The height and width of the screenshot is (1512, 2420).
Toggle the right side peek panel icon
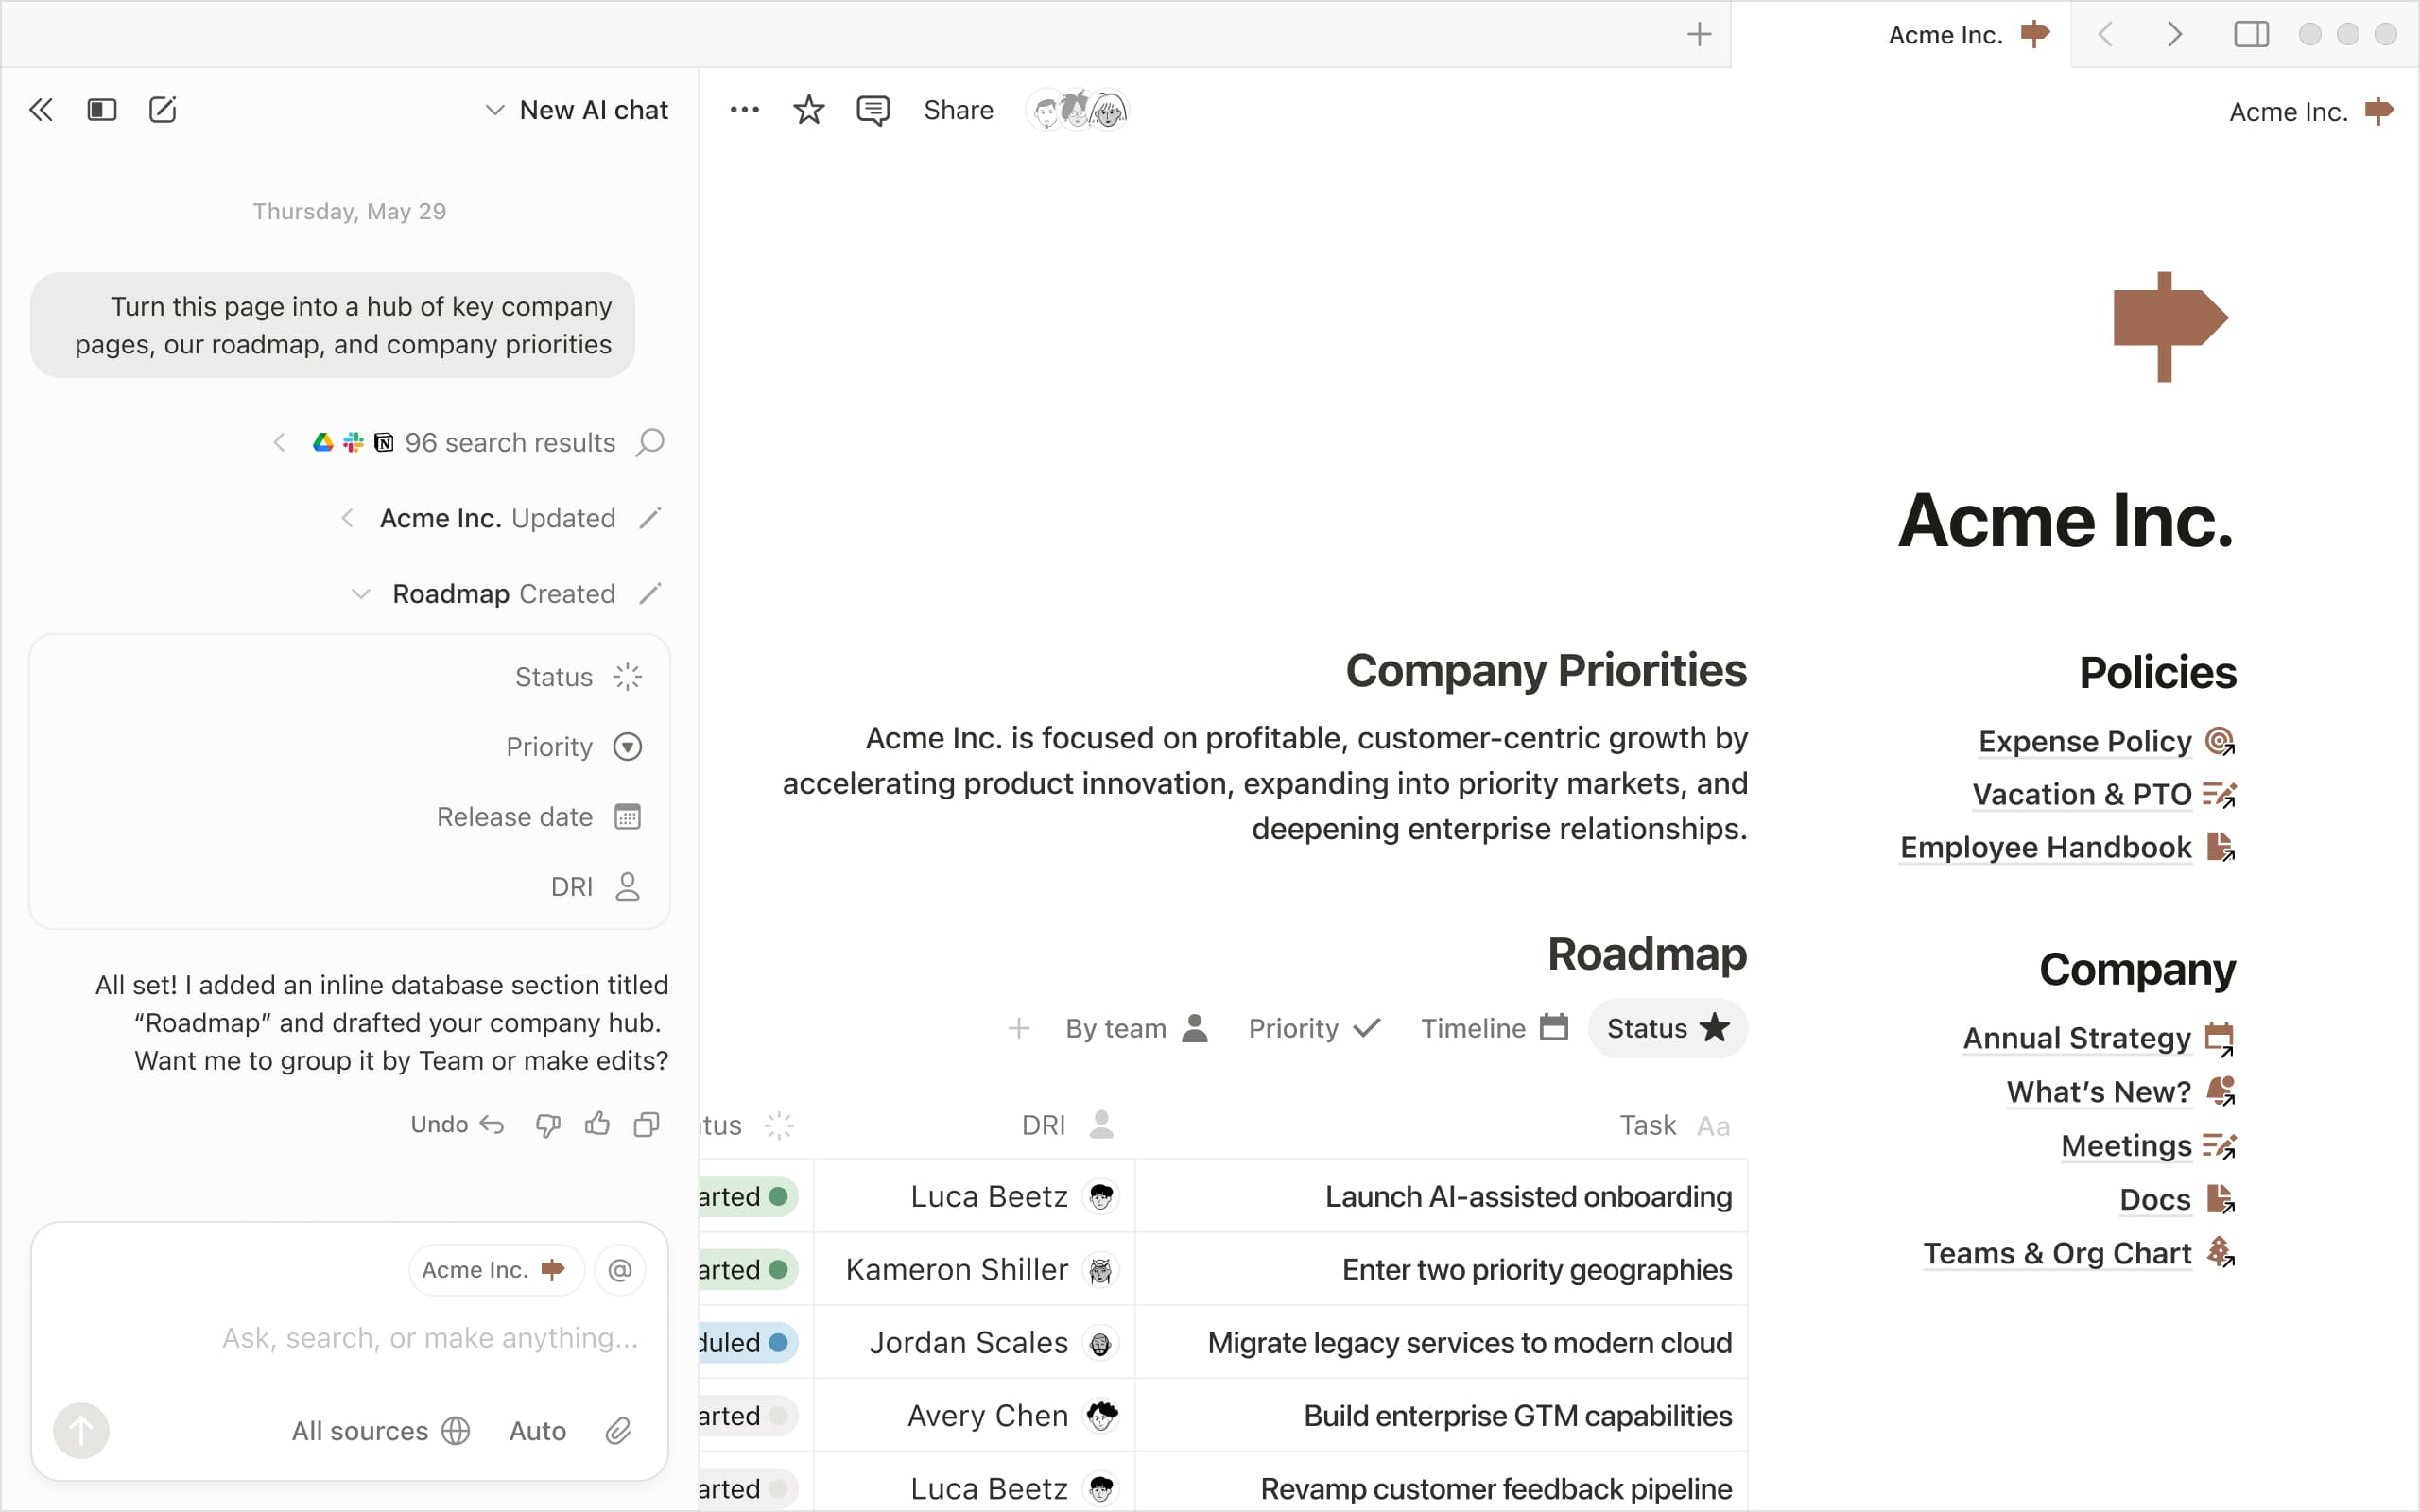(2251, 35)
